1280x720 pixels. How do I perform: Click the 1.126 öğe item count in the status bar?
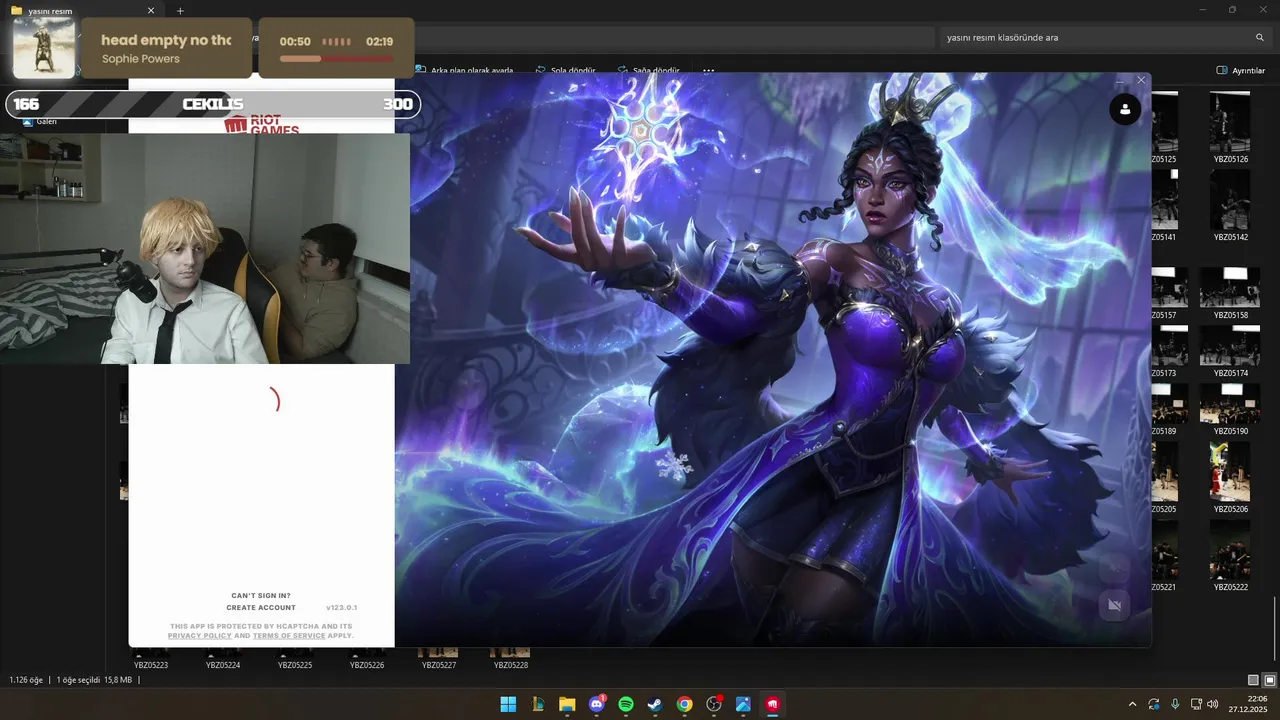pos(26,680)
